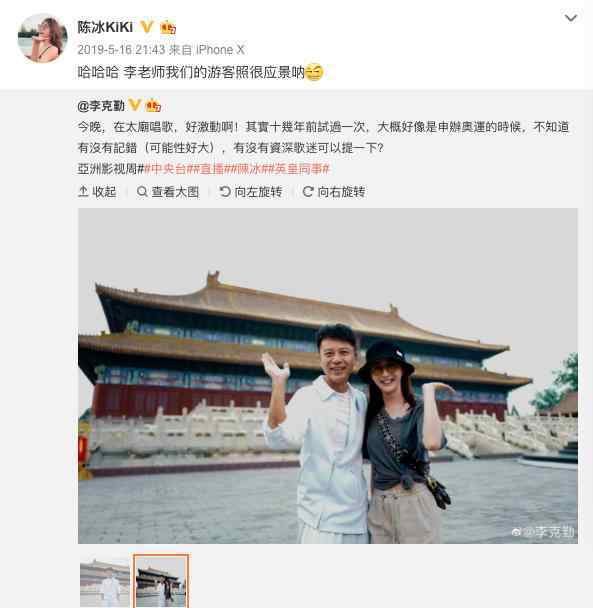Select the second highlighted photo thumbnail

pos(161,581)
